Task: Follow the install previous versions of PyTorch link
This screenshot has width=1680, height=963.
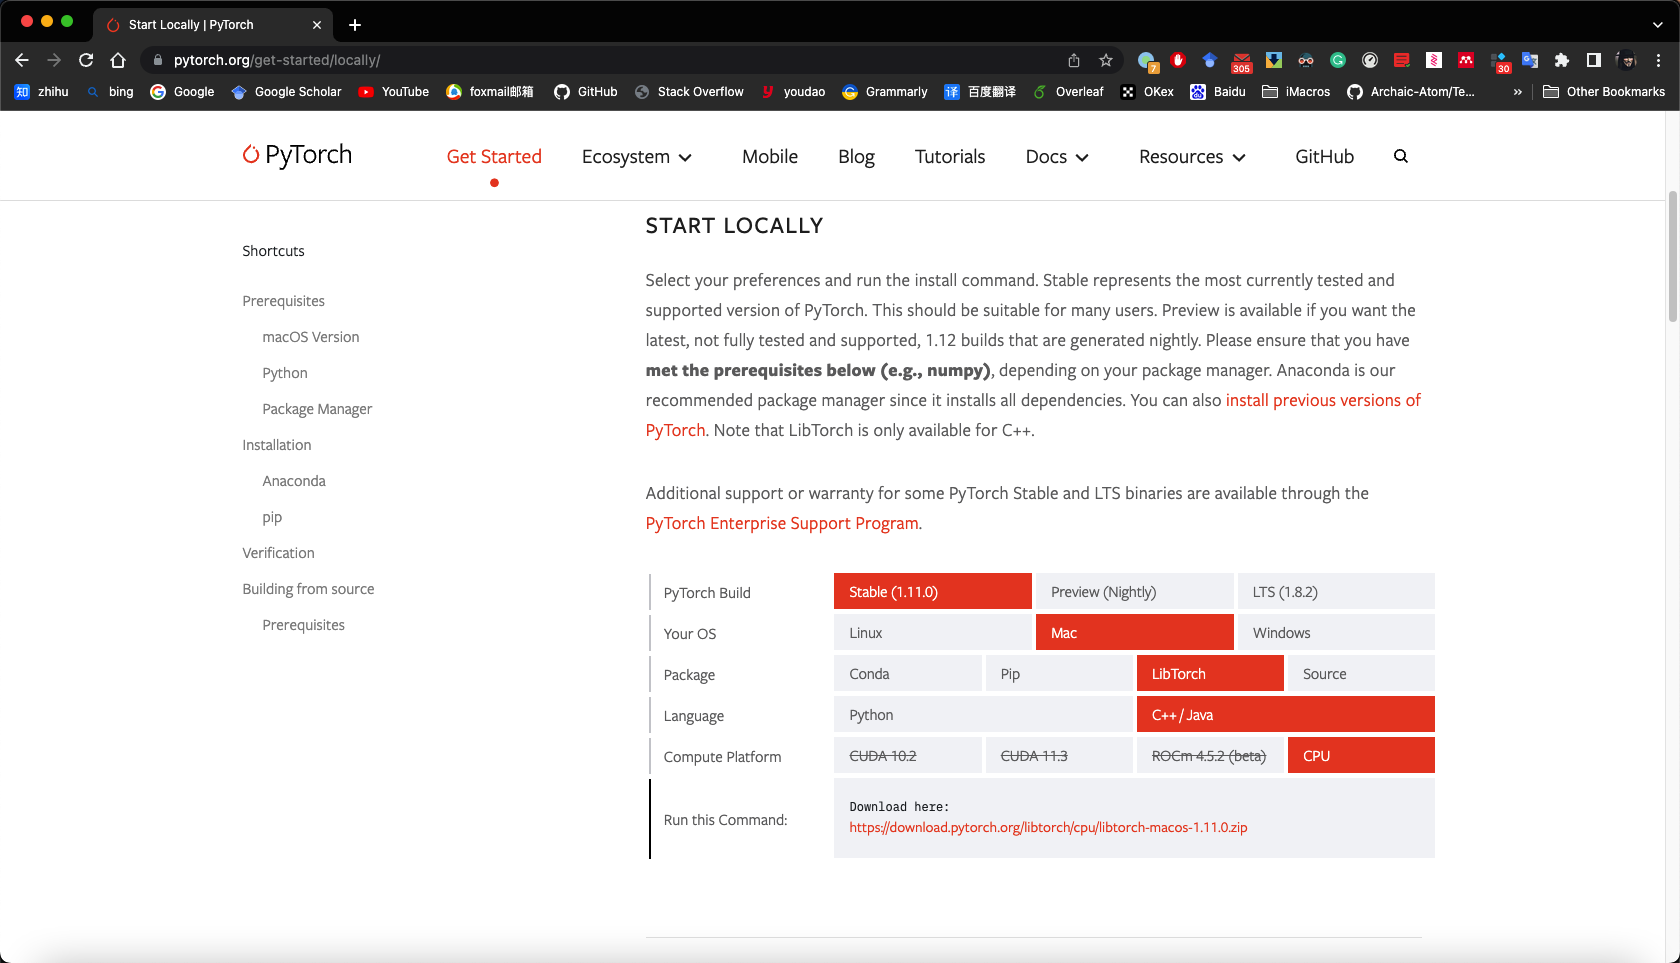Action: tap(1323, 400)
